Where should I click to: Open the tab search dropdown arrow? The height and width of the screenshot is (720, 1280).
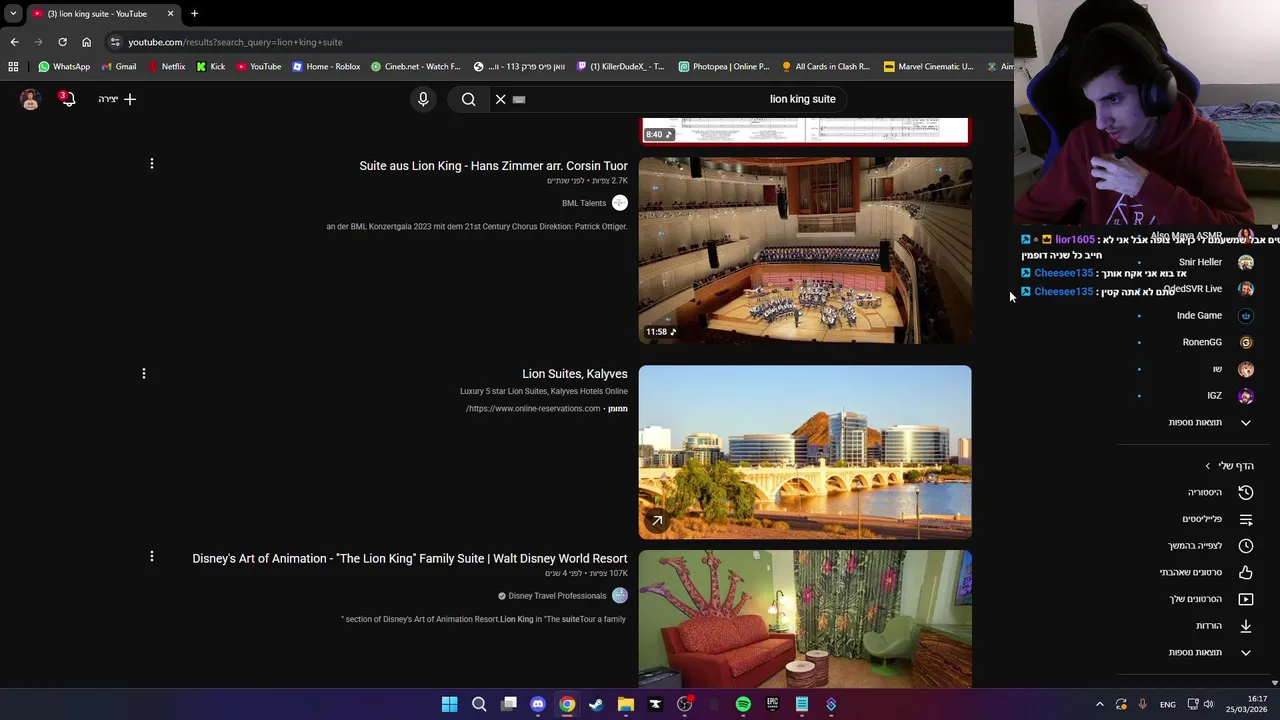pyautogui.click(x=13, y=13)
